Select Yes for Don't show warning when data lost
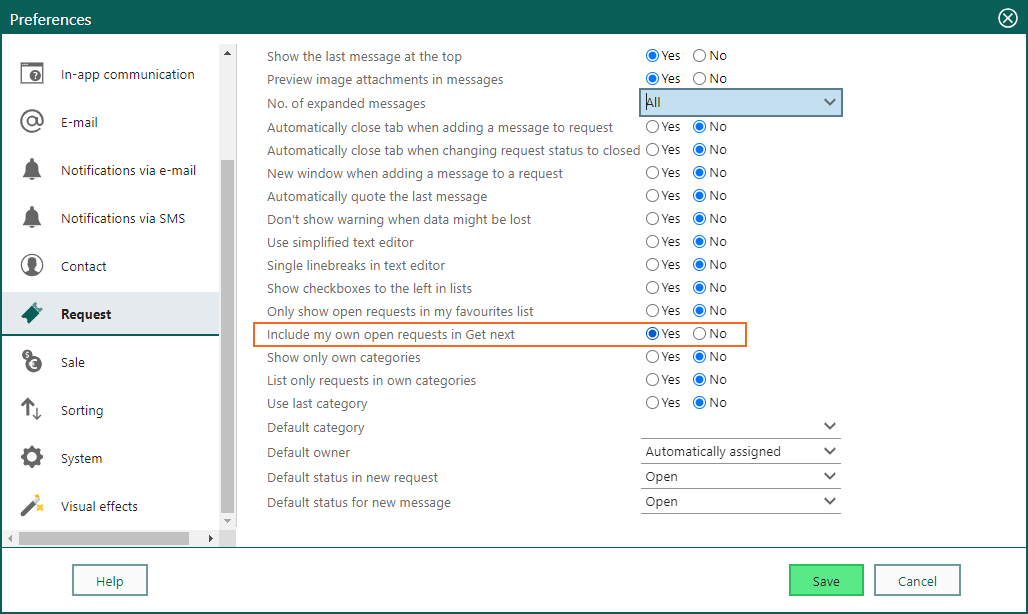1028x614 pixels. point(652,218)
